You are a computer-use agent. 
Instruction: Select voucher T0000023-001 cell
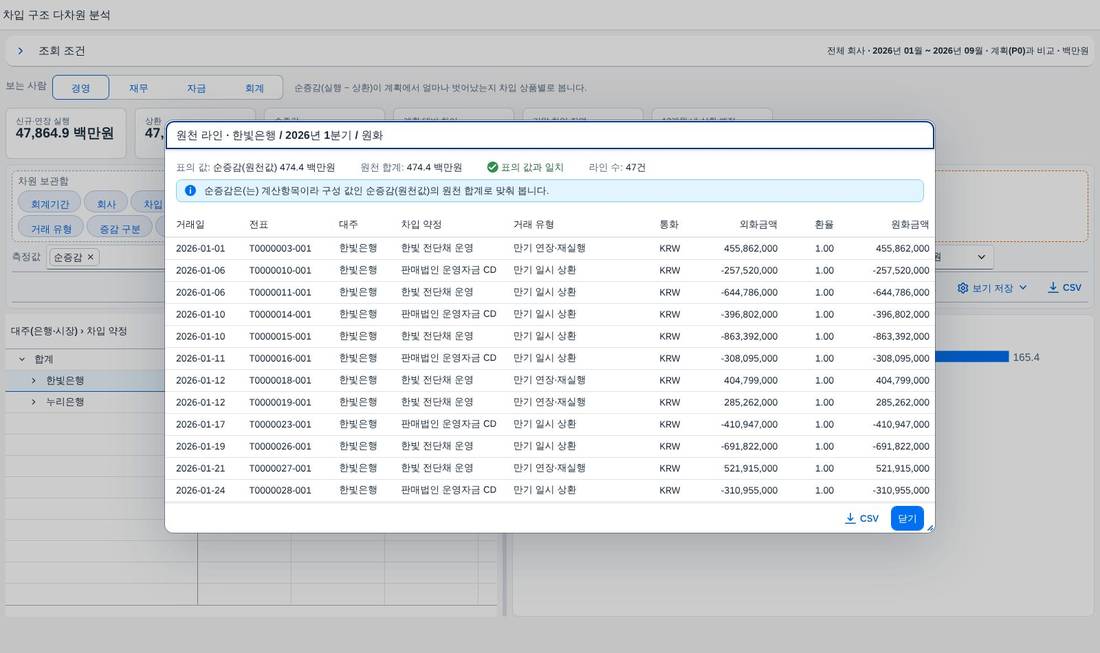pyautogui.click(x=280, y=424)
